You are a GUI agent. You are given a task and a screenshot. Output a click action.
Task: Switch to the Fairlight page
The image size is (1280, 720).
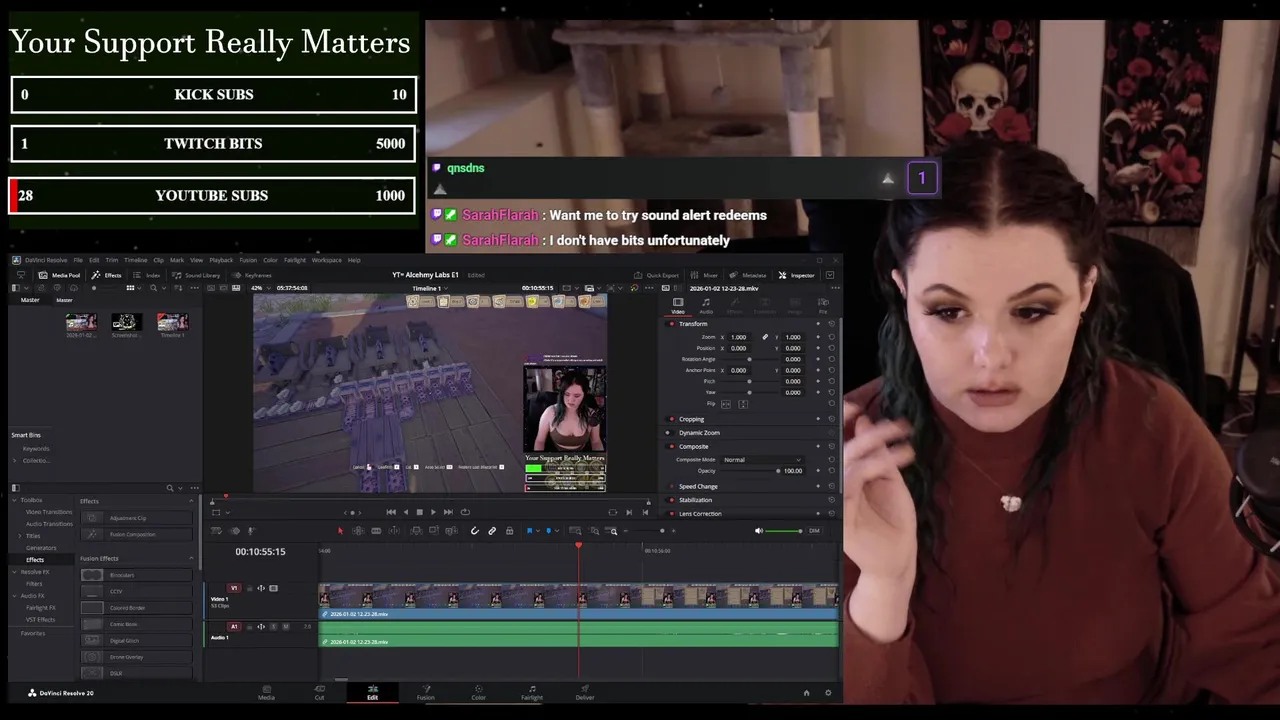(532, 692)
